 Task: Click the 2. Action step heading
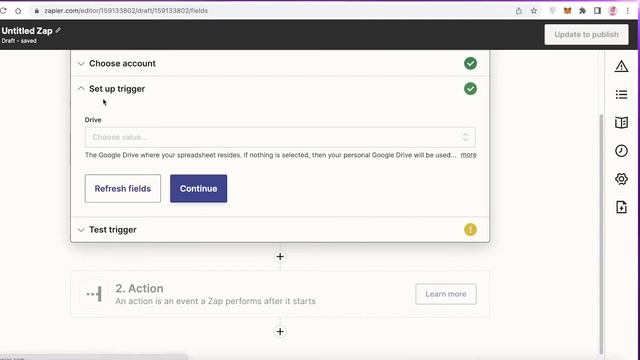point(139,288)
